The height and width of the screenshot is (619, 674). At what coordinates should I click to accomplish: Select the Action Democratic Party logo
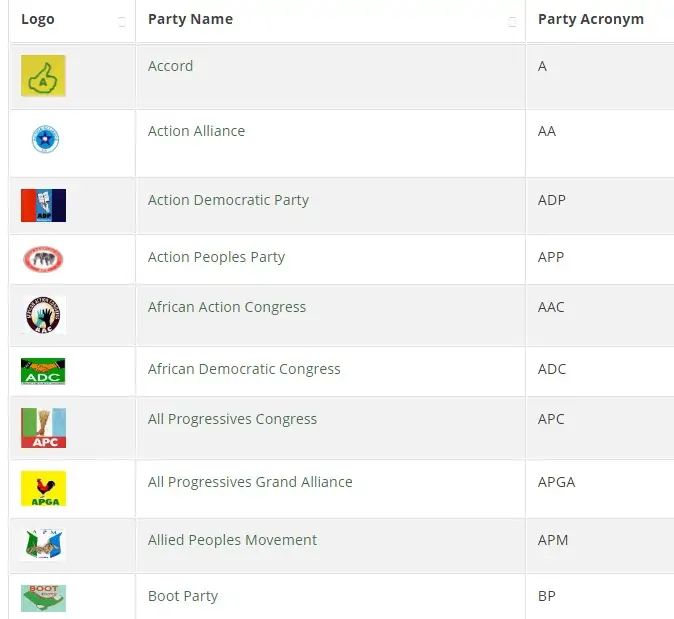click(43, 206)
